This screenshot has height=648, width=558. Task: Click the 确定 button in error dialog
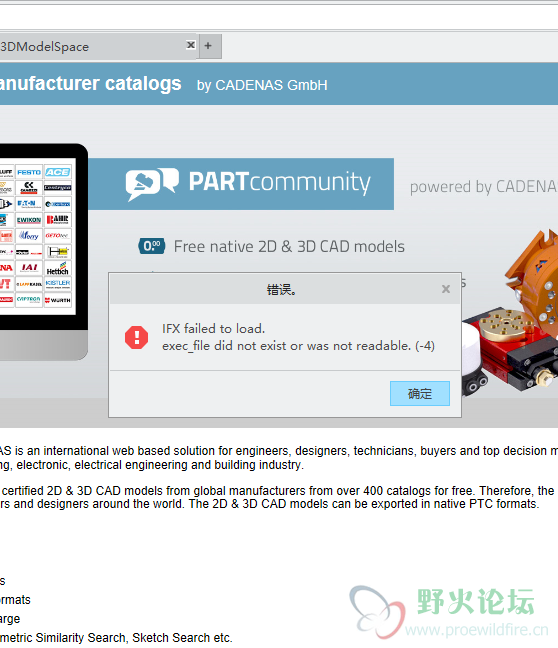point(420,393)
